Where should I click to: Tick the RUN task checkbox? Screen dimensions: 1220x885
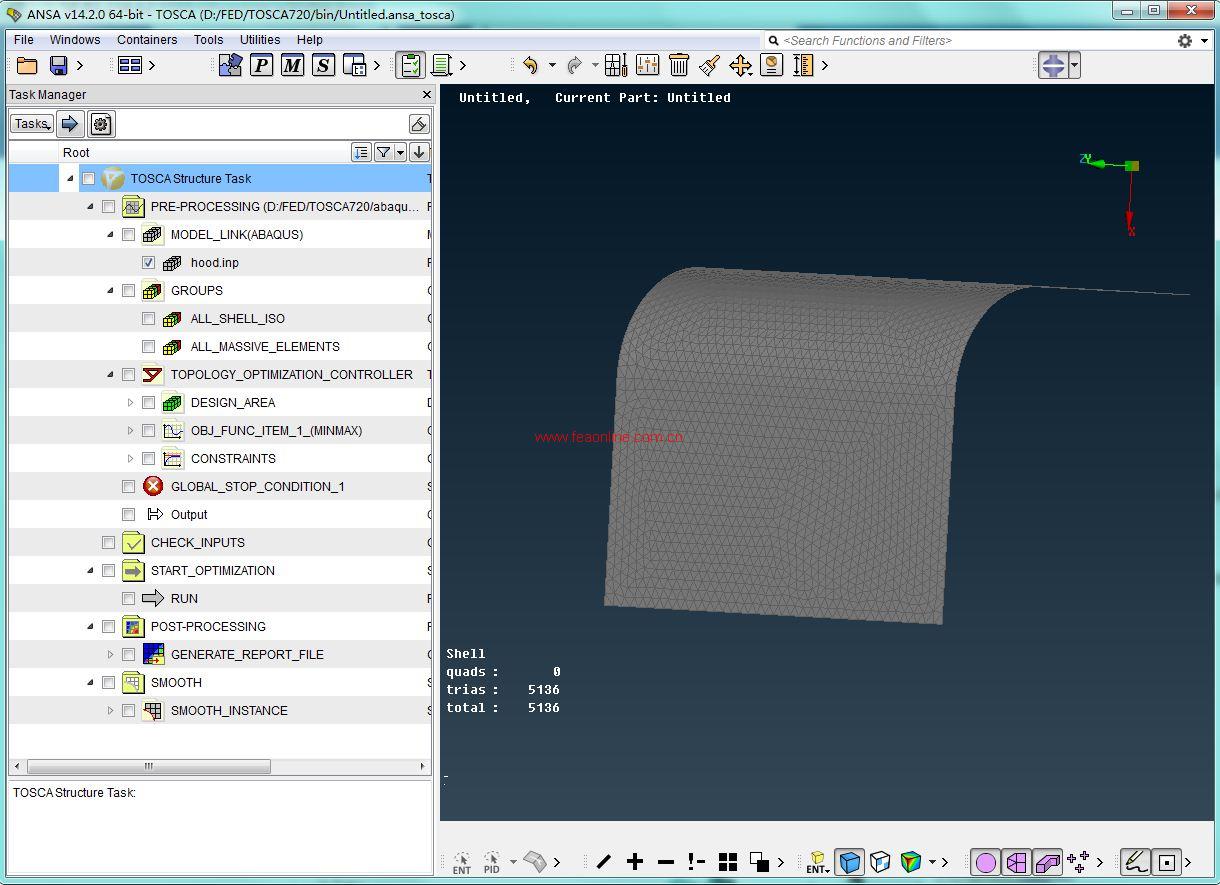(128, 599)
